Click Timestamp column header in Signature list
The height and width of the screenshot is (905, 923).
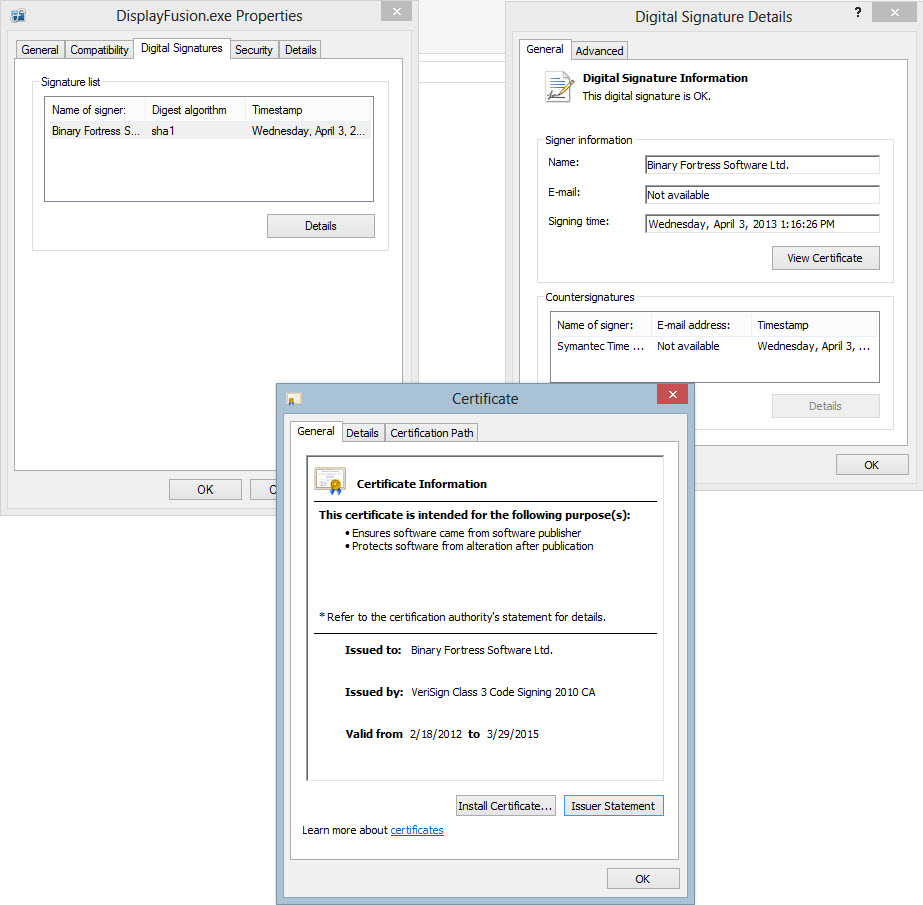click(308, 110)
